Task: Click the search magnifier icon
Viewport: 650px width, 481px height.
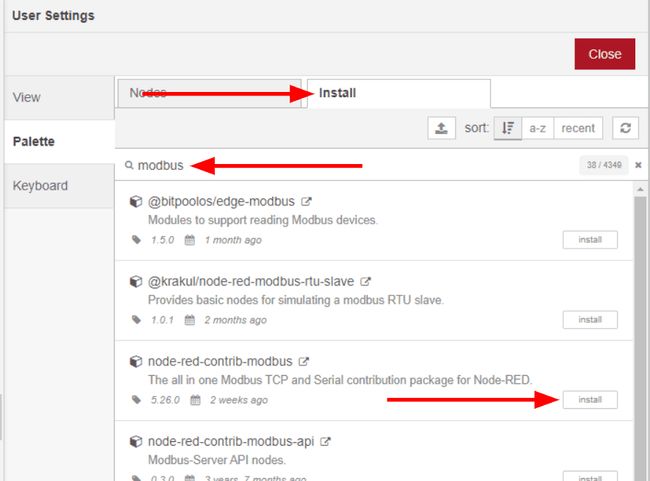Action: click(130, 165)
